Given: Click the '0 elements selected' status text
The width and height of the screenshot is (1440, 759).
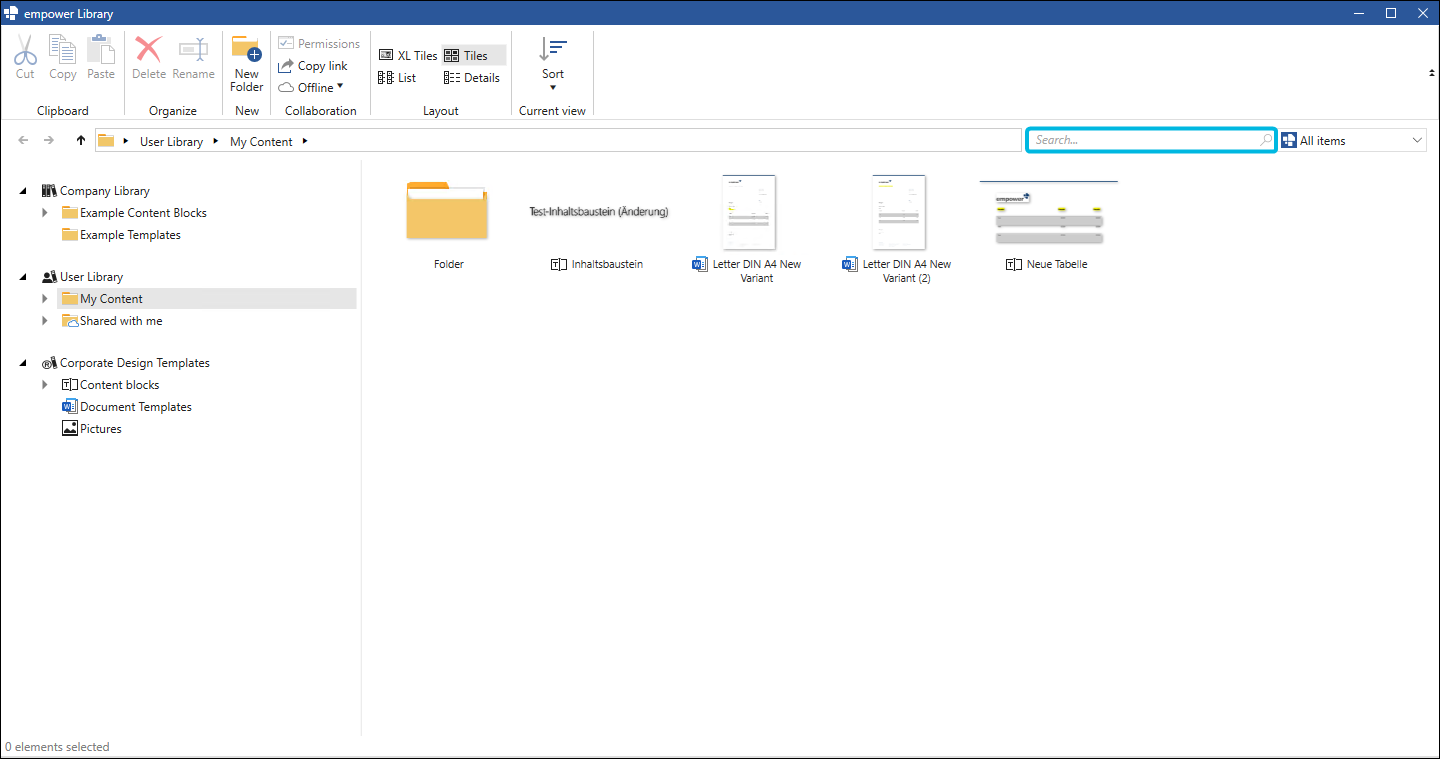Looking at the screenshot, I should tap(57, 747).
